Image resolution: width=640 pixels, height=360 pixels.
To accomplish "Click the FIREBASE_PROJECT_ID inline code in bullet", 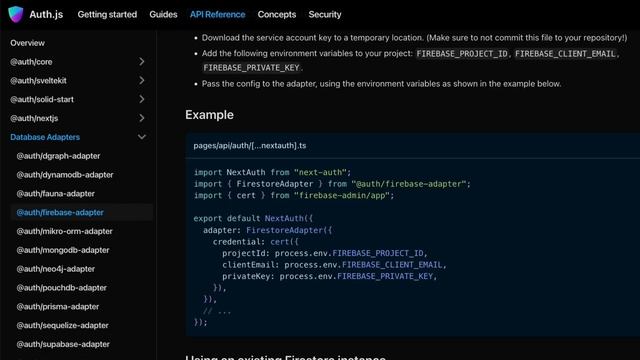I will coord(462,53).
